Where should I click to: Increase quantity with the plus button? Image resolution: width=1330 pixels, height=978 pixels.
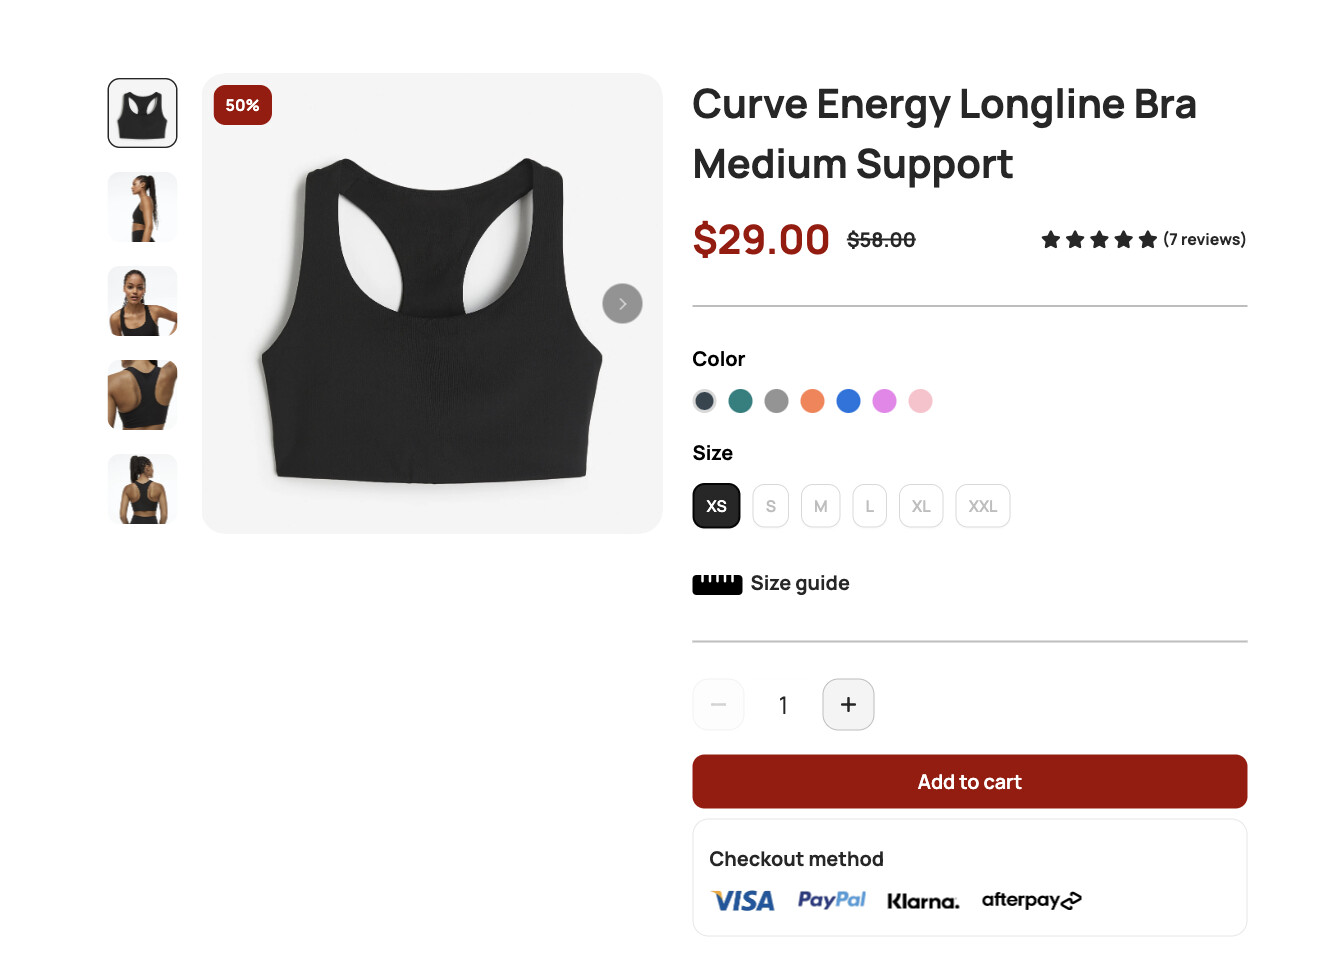[848, 705]
